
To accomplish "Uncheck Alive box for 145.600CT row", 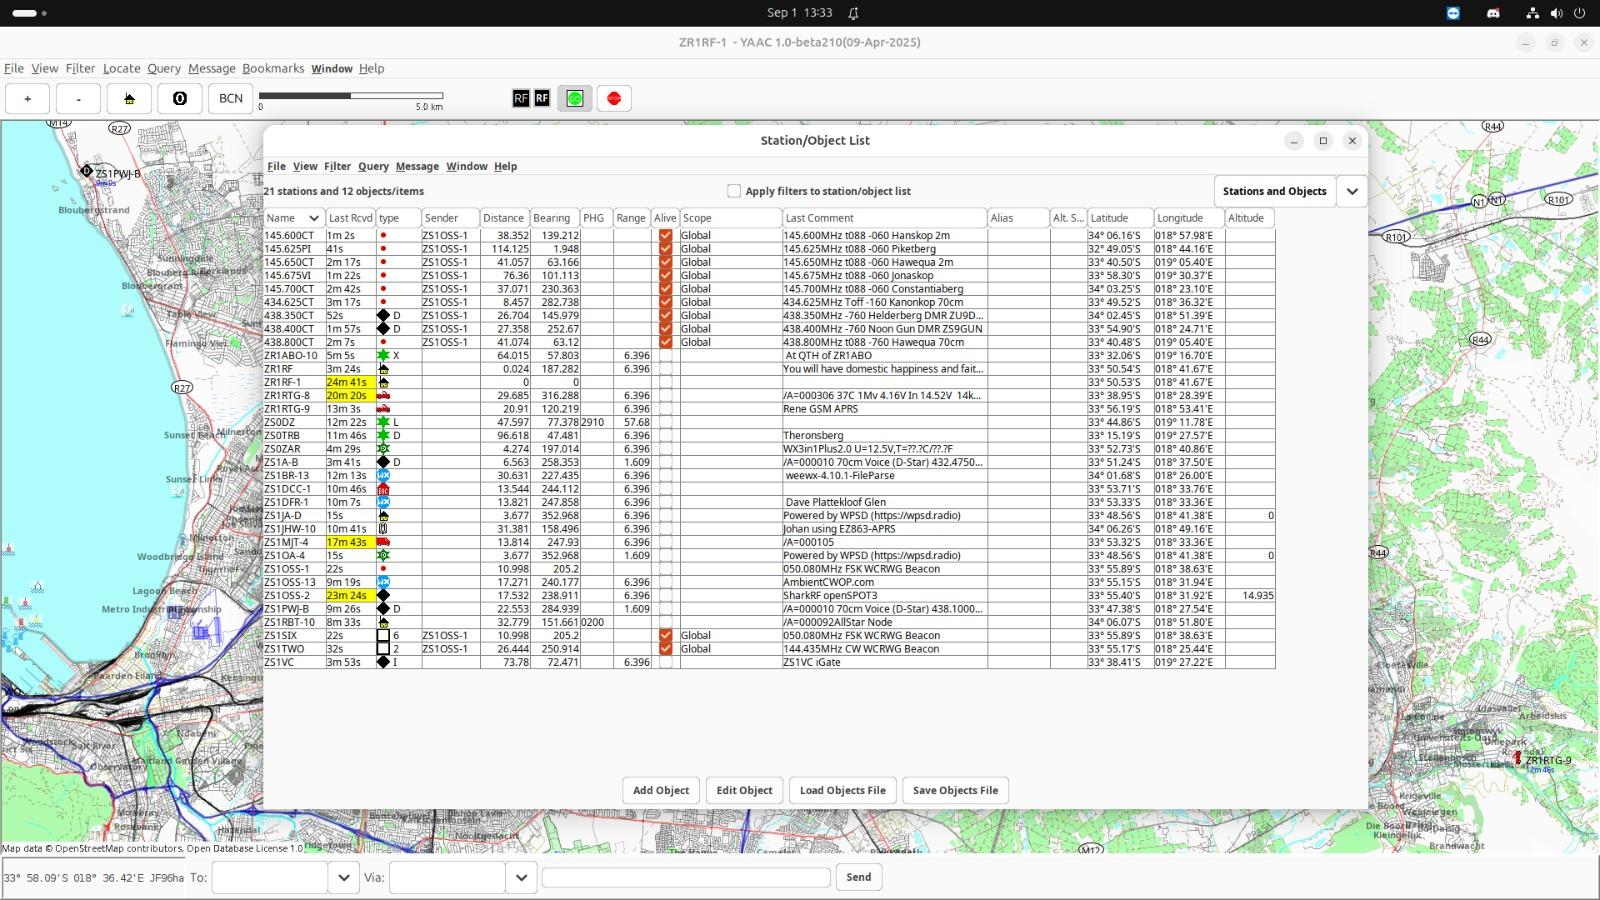I will coord(666,236).
